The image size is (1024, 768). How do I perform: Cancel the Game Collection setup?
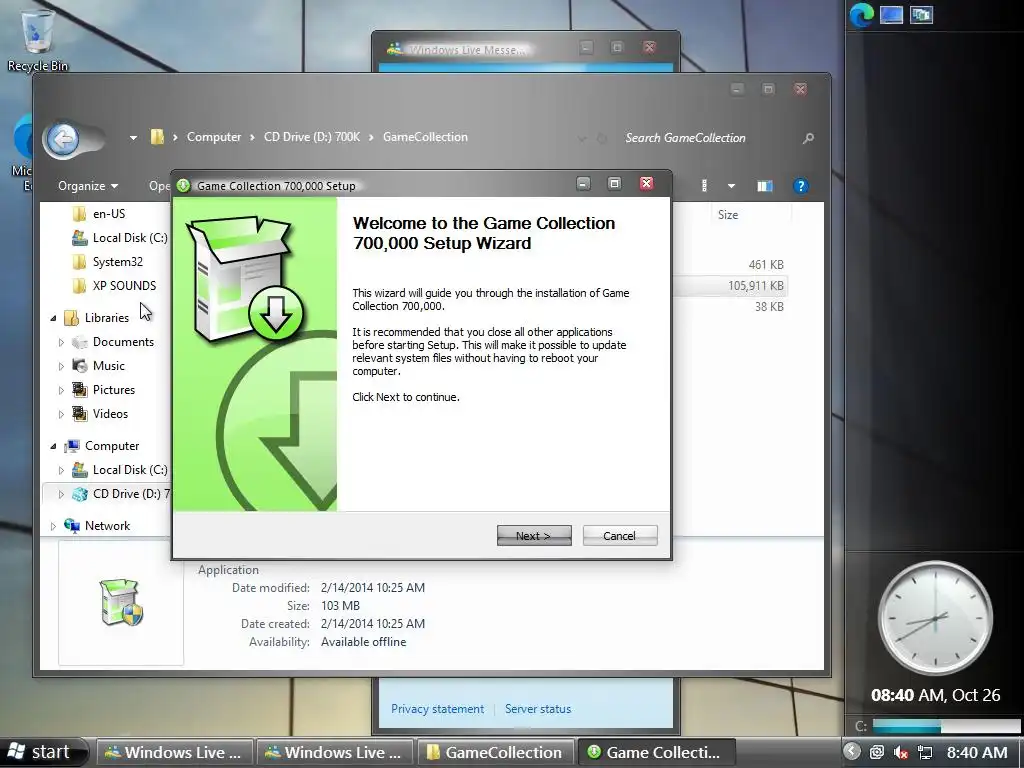[x=620, y=536]
